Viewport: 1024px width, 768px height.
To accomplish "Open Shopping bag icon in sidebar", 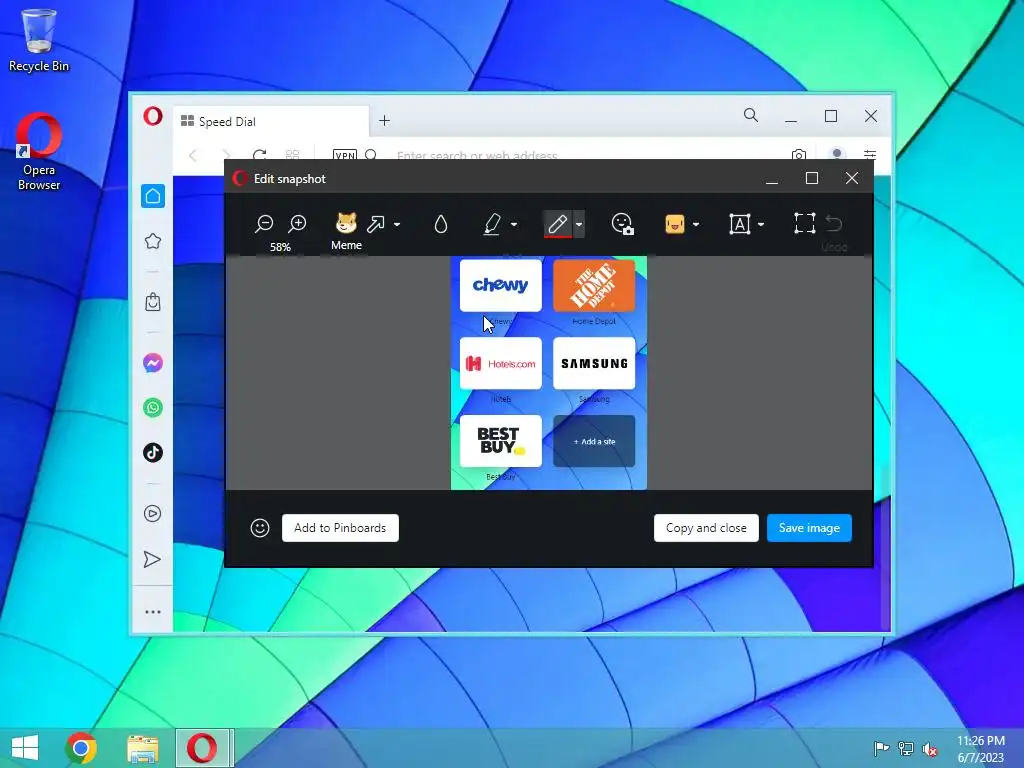I will point(153,302).
